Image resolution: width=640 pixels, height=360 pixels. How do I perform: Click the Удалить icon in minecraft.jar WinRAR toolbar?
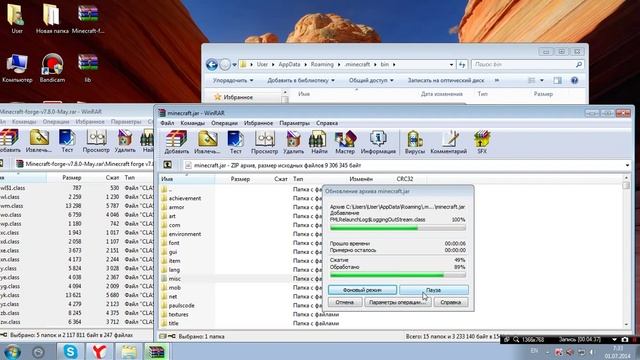[x=293, y=142]
